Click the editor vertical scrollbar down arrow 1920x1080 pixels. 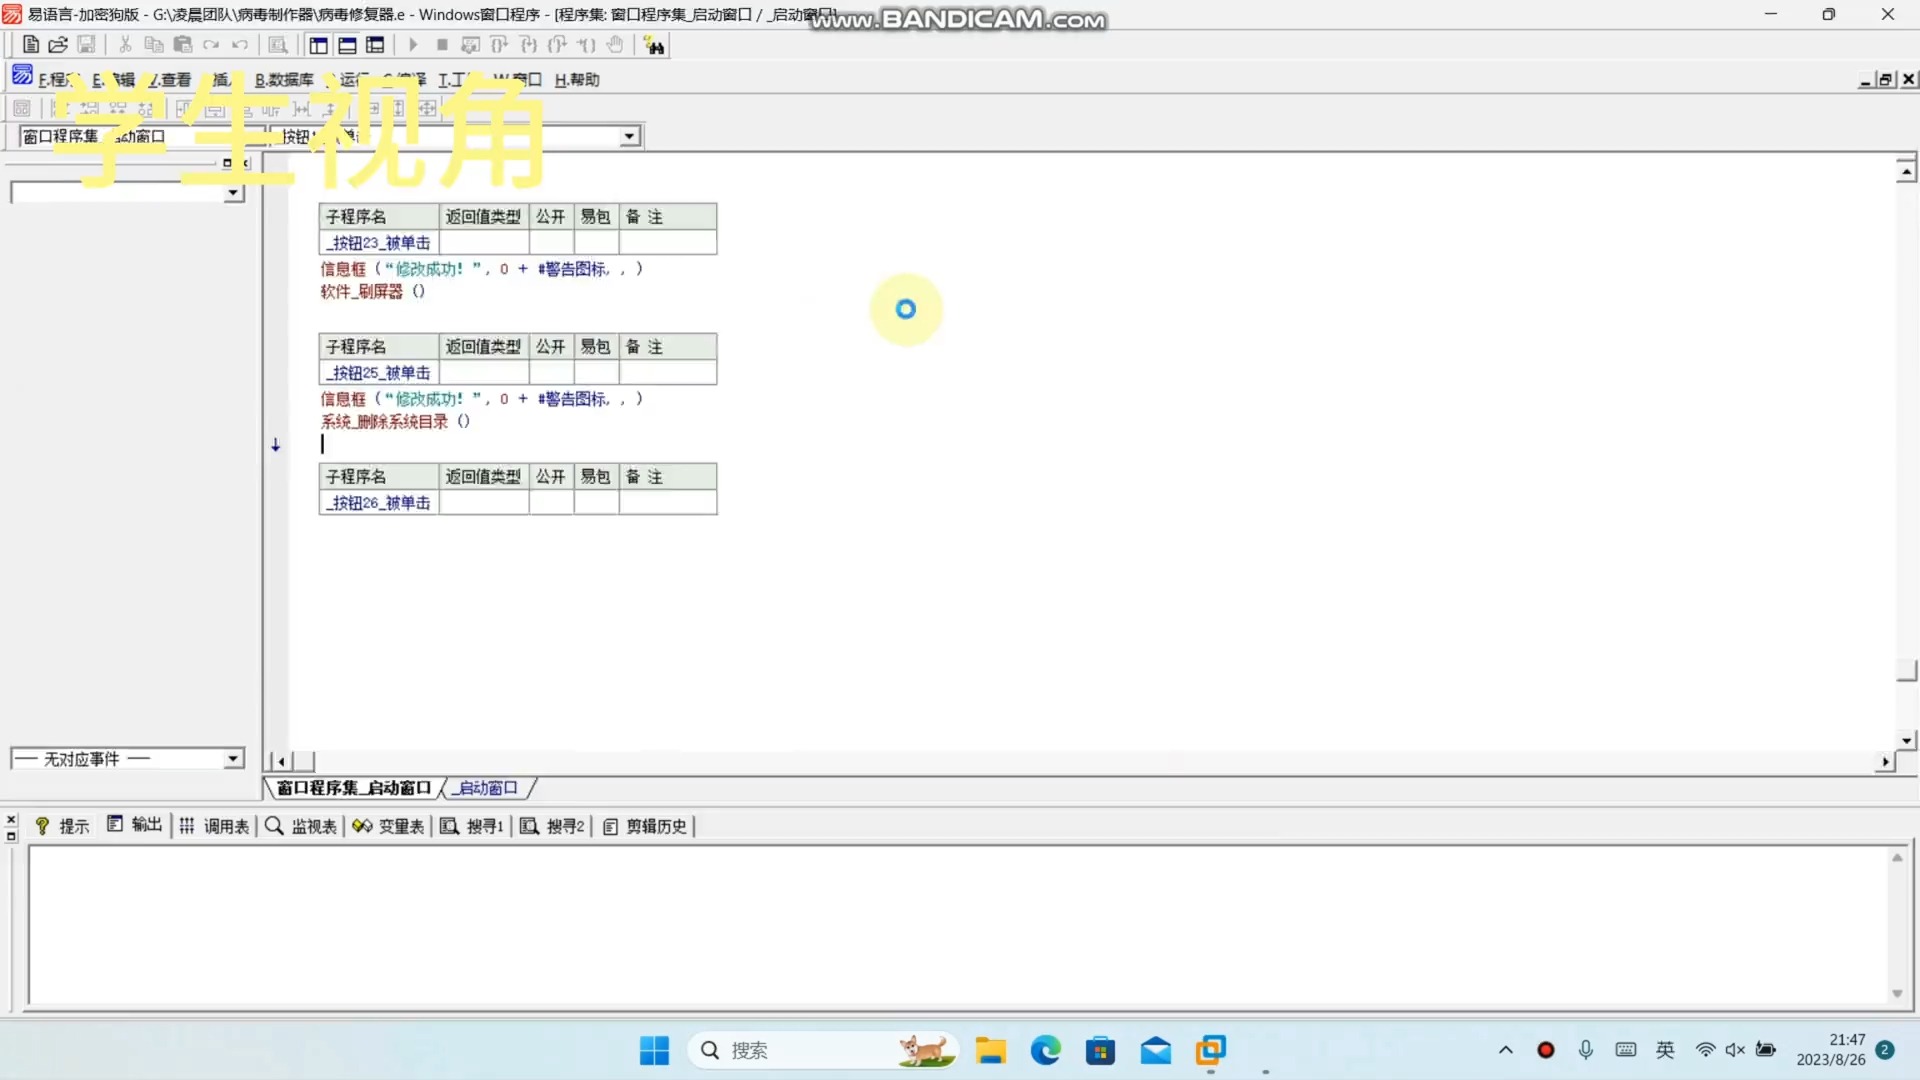click(x=1907, y=740)
